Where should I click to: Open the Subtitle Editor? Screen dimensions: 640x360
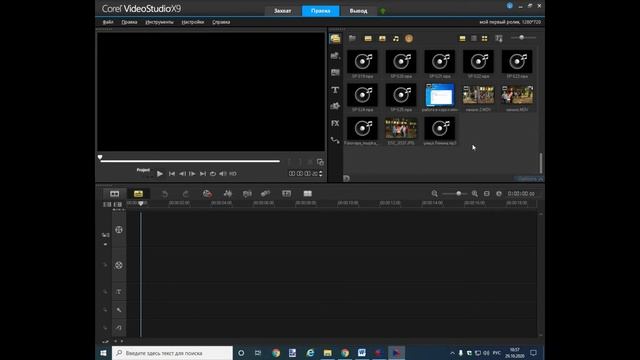point(287,193)
